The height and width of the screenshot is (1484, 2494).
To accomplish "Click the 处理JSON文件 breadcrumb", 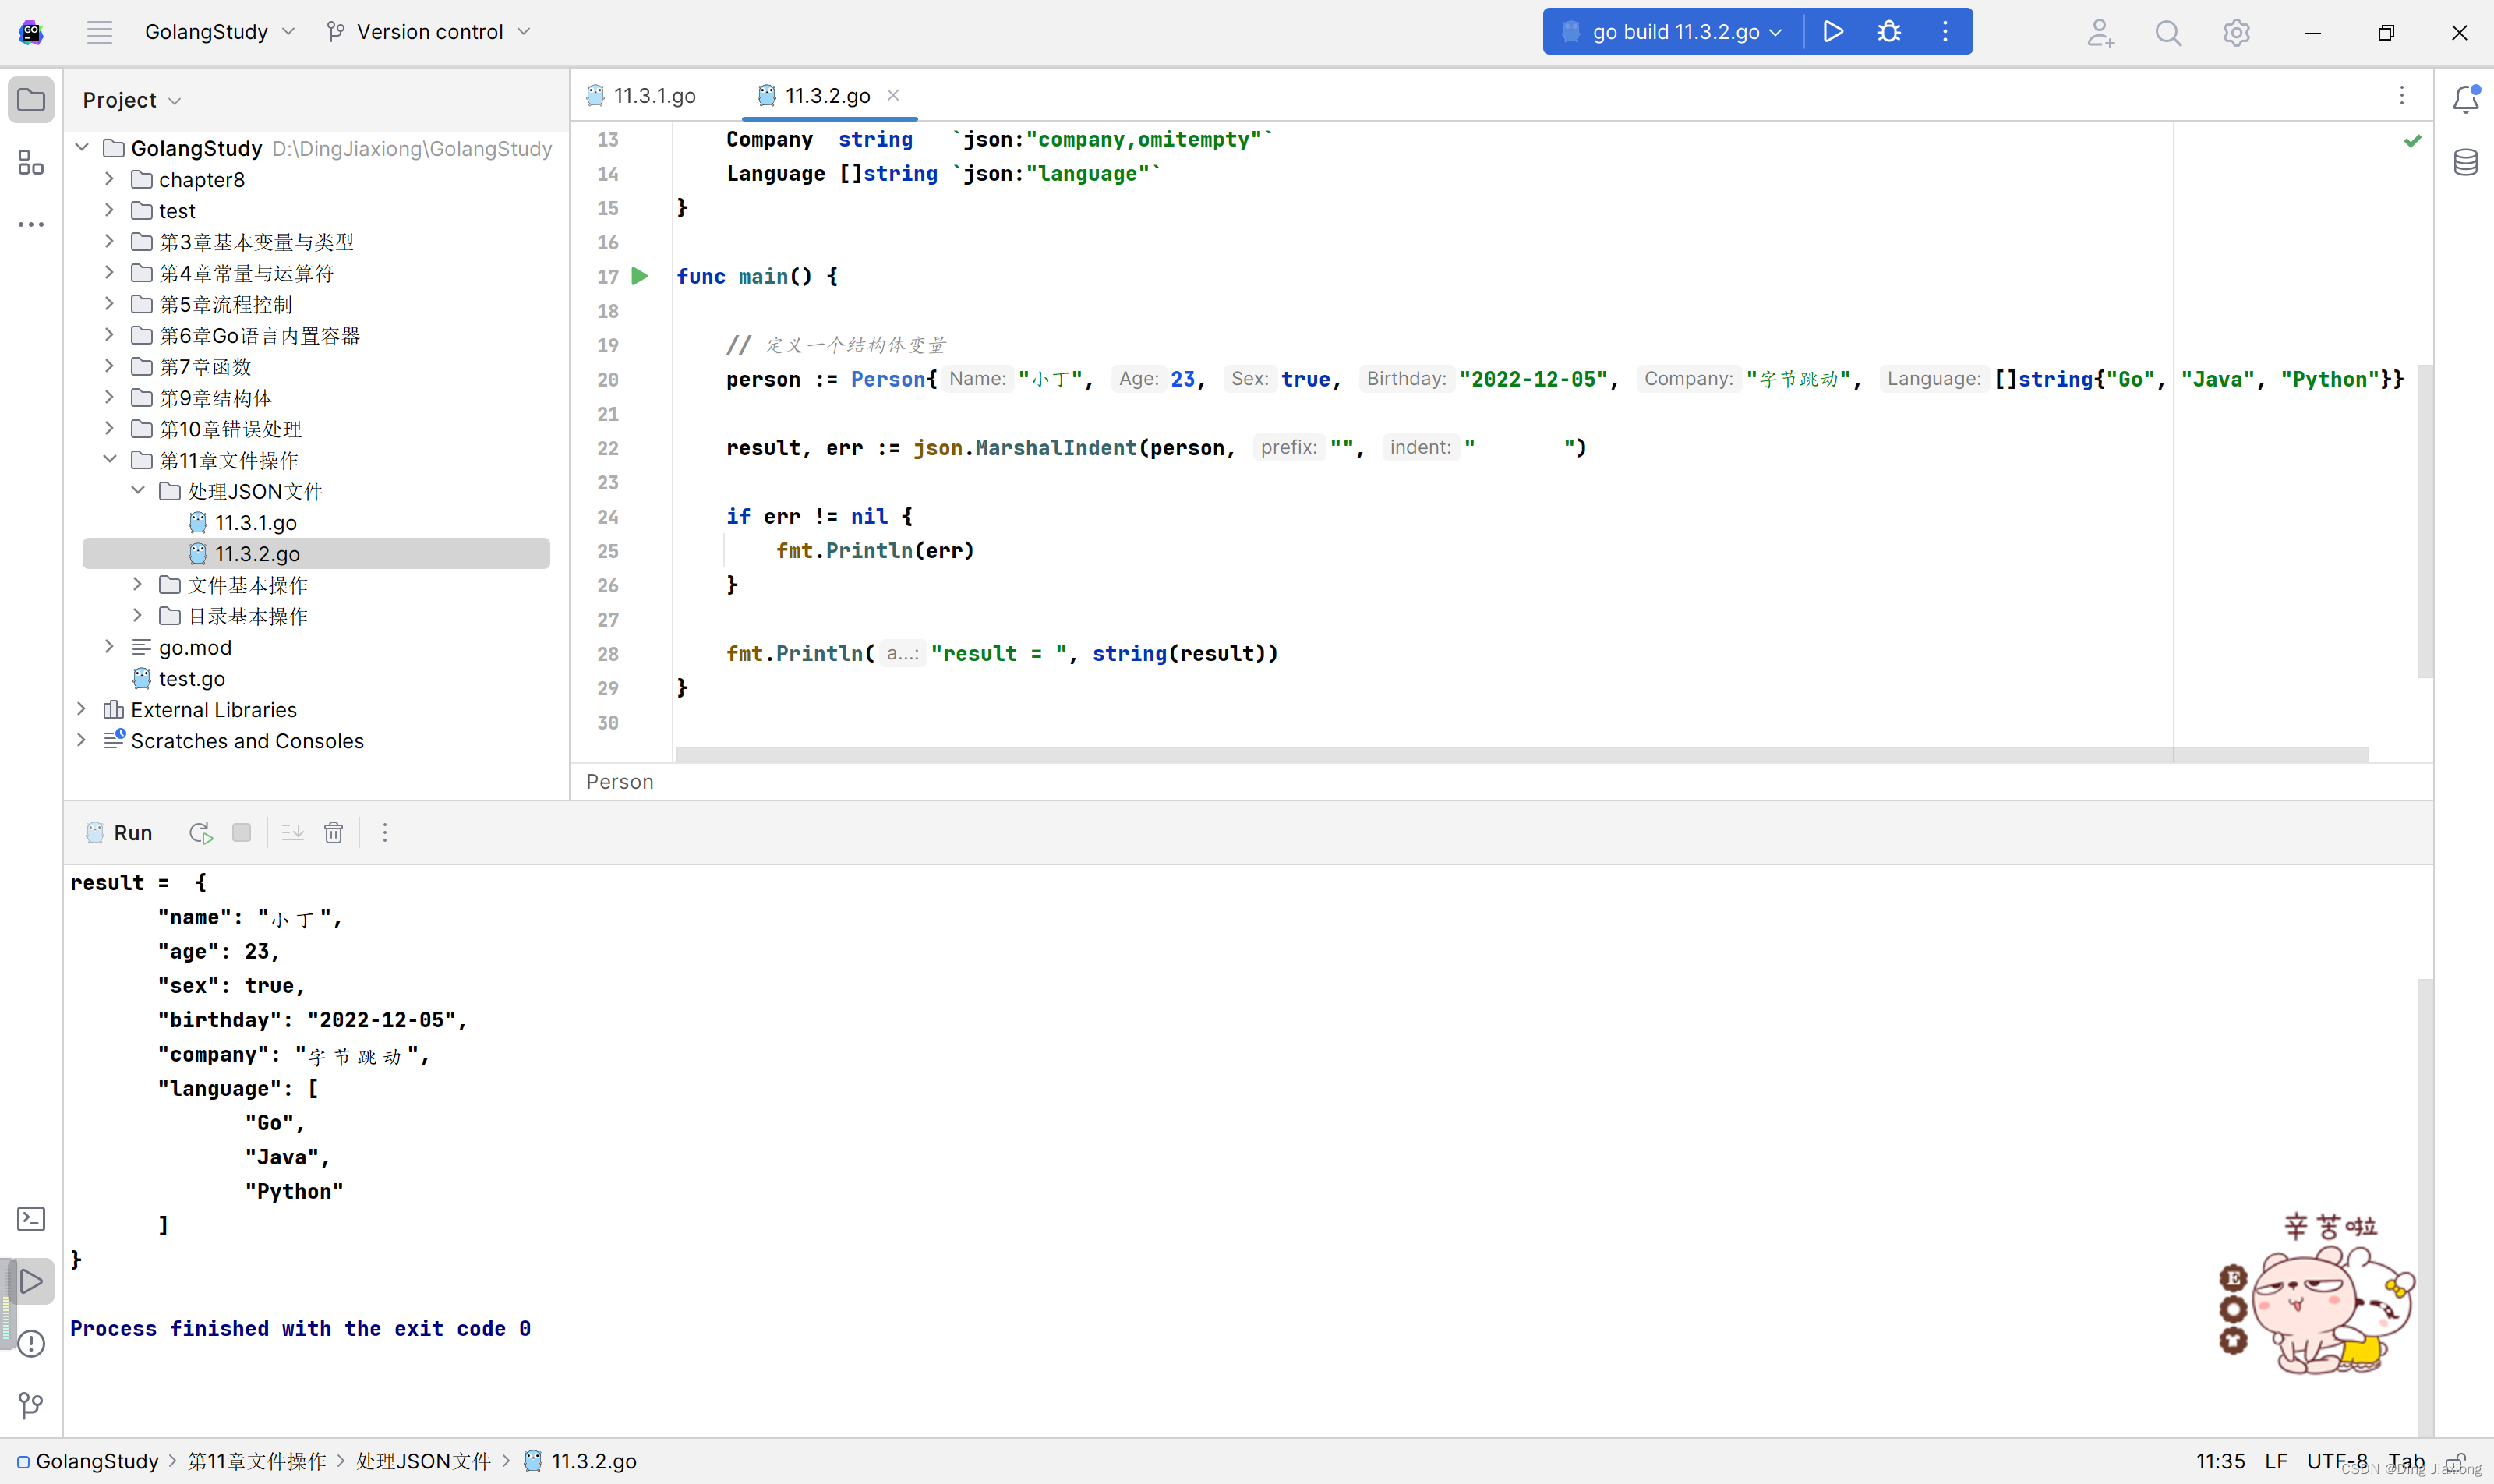I will (x=424, y=1461).
